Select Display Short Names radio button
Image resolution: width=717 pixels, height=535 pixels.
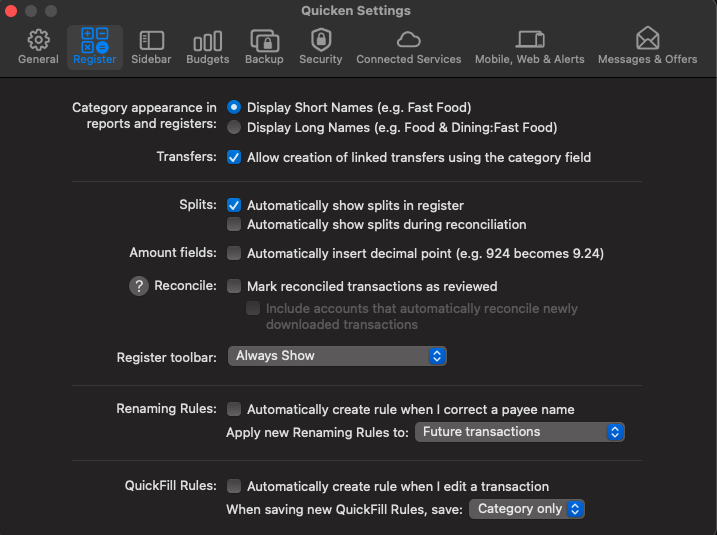(x=234, y=107)
